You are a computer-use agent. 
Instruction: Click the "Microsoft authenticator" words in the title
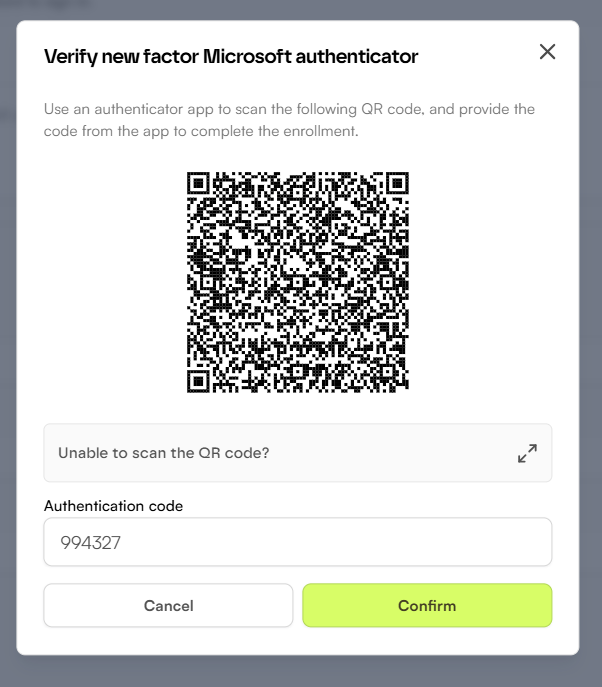coord(310,56)
